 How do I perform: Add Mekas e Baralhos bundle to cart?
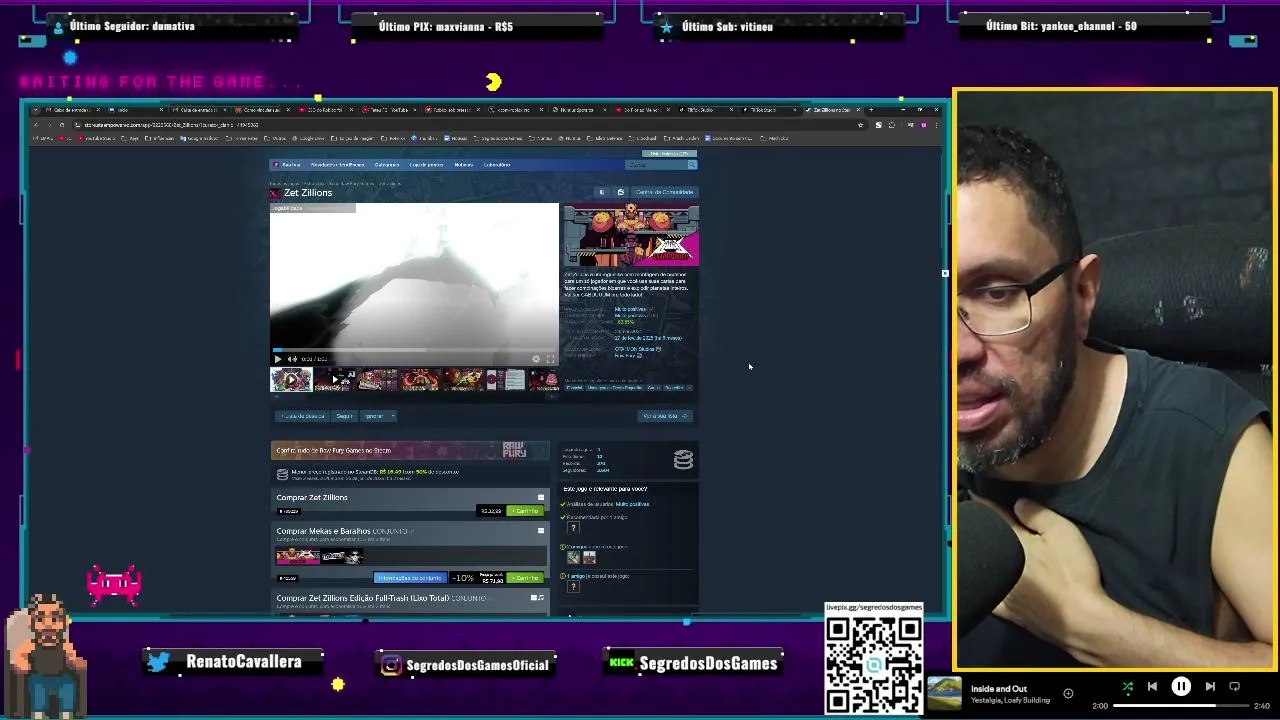[525, 578]
